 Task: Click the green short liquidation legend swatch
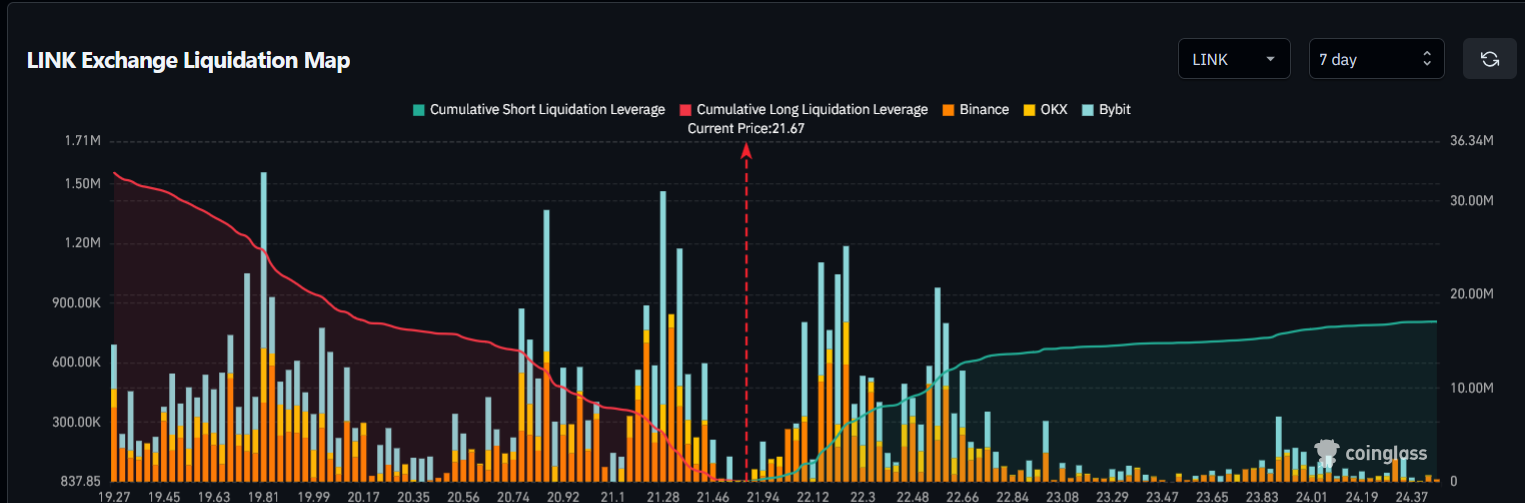(419, 109)
